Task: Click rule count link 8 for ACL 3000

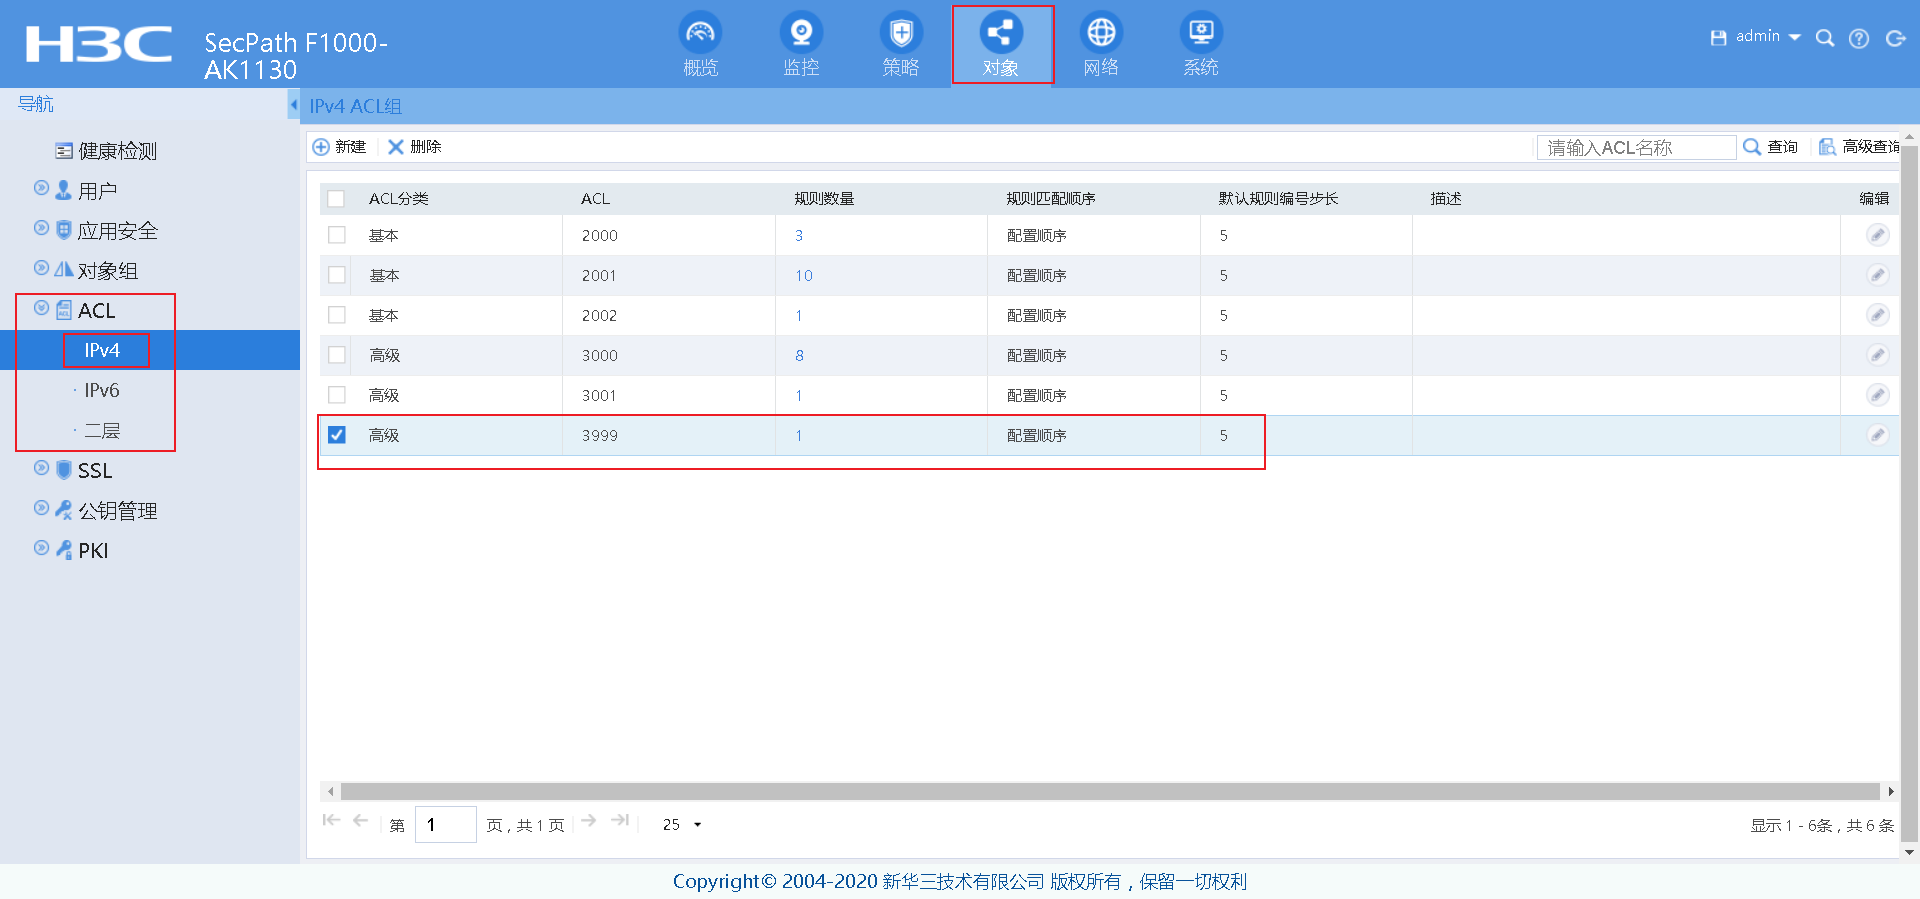Action: click(799, 355)
